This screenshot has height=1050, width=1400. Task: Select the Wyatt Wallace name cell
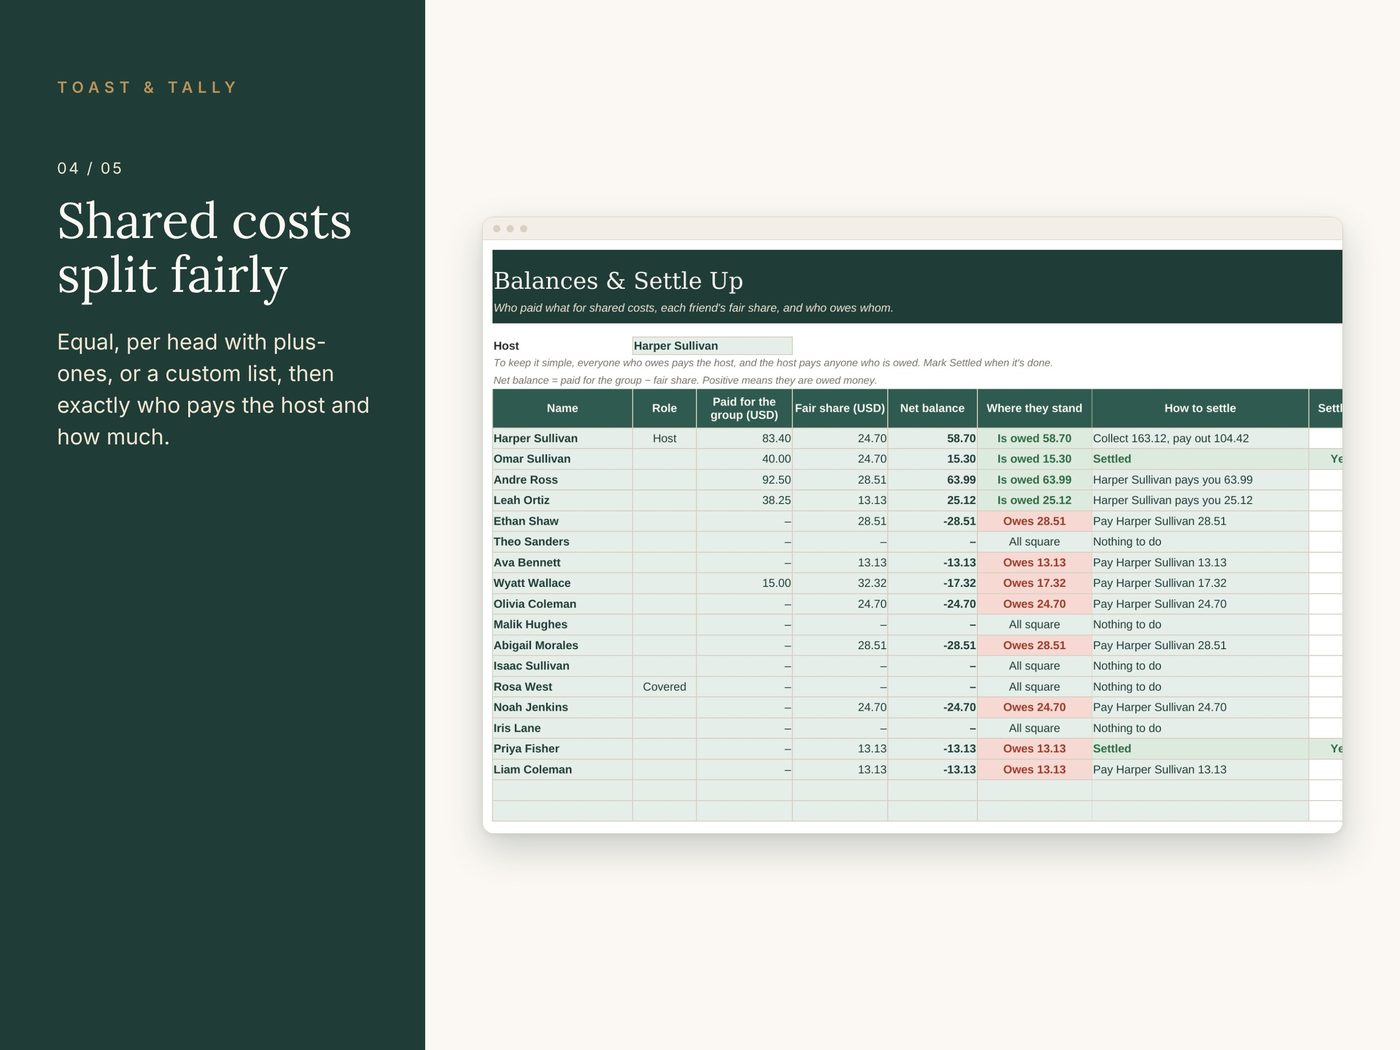tap(562, 583)
